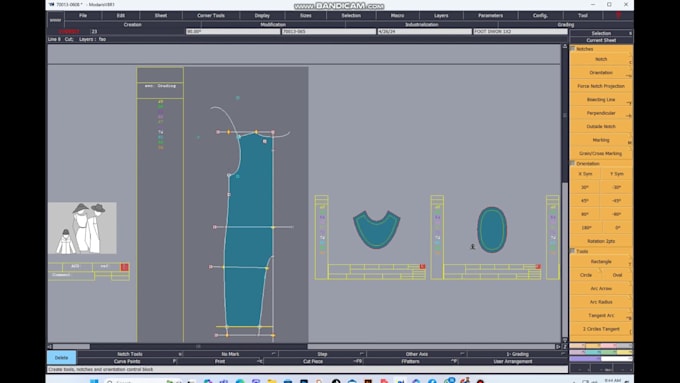Open the File menu
This screenshot has width=680, height=383.
click(83, 15)
